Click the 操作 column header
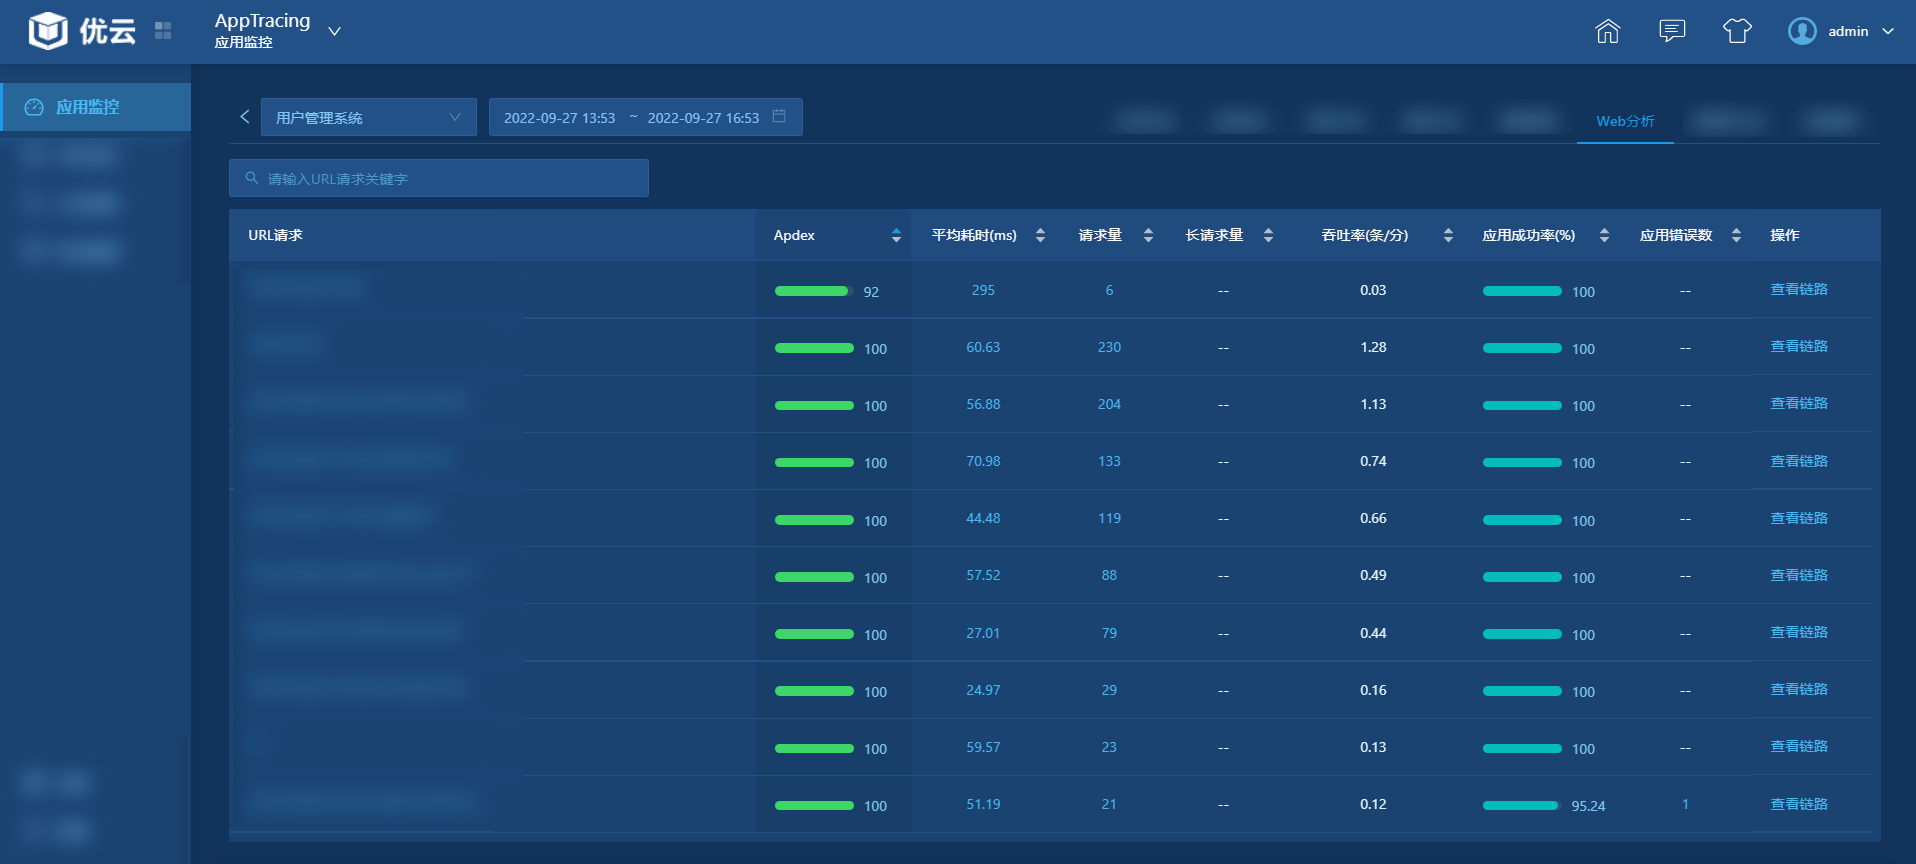 (x=1784, y=235)
